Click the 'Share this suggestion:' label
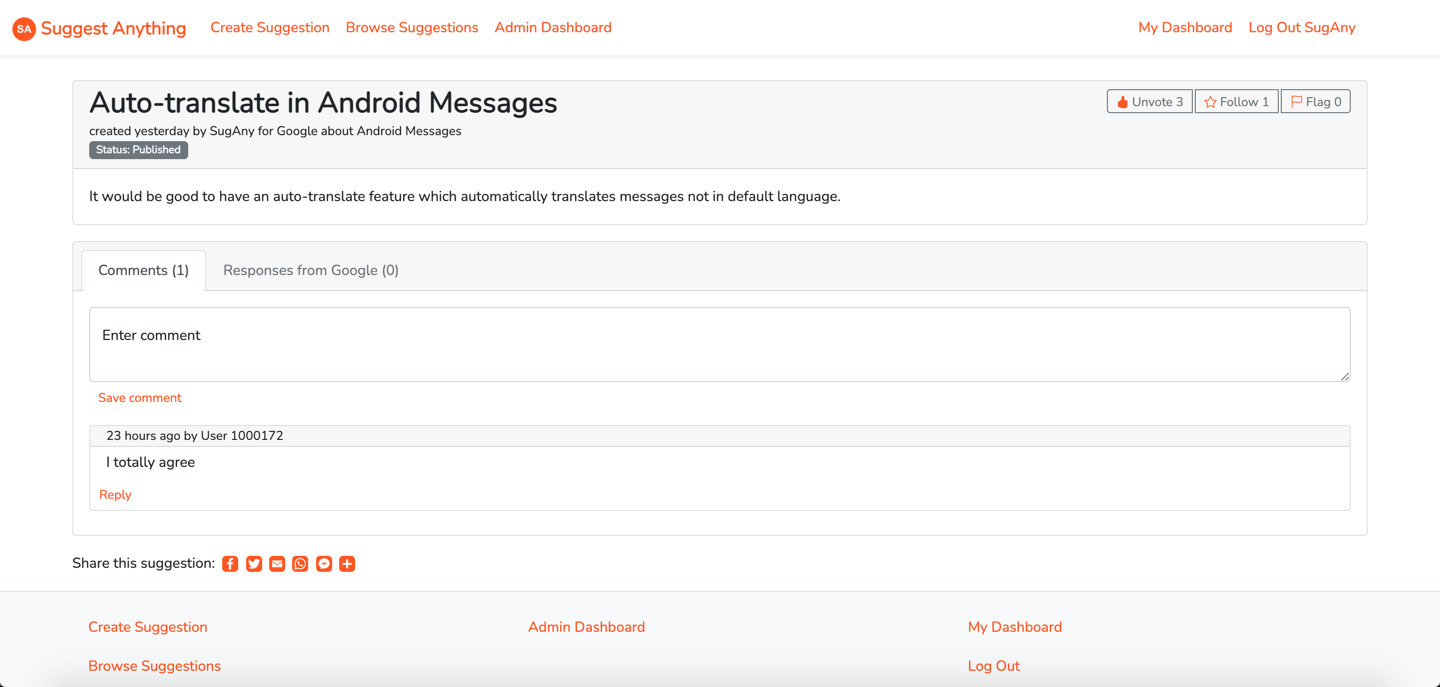Image resolution: width=1440 pixels, height=687 pixels. click(x=143, y=564)
